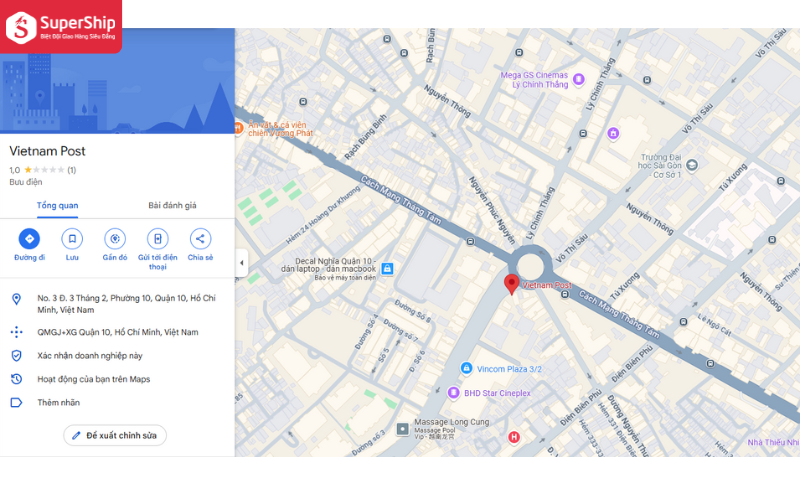Switch to the Tổng quan tab
The image size is (800, 500).
coord(57,205)
